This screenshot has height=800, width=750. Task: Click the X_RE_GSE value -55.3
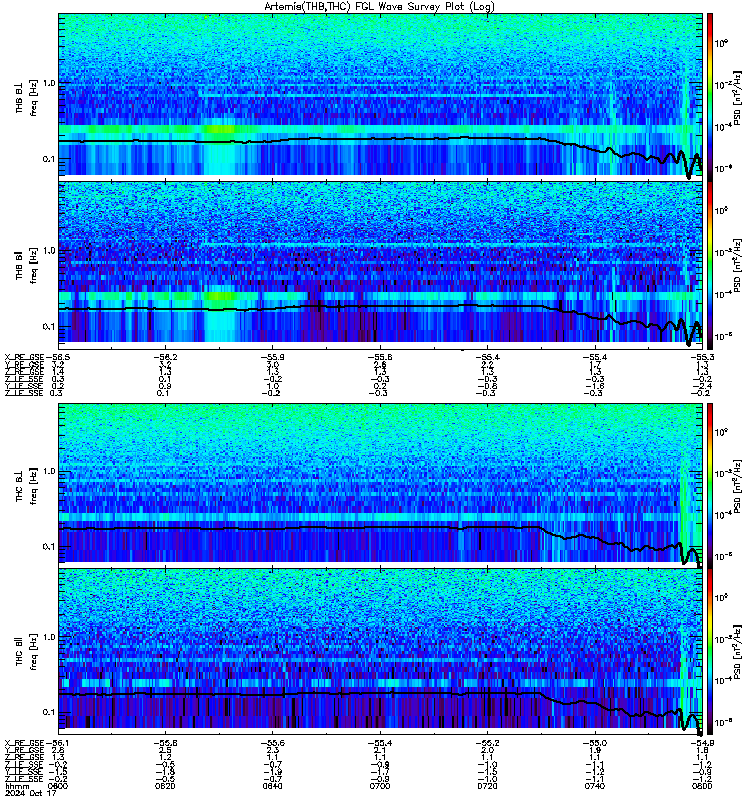click(x=702, y=357)
